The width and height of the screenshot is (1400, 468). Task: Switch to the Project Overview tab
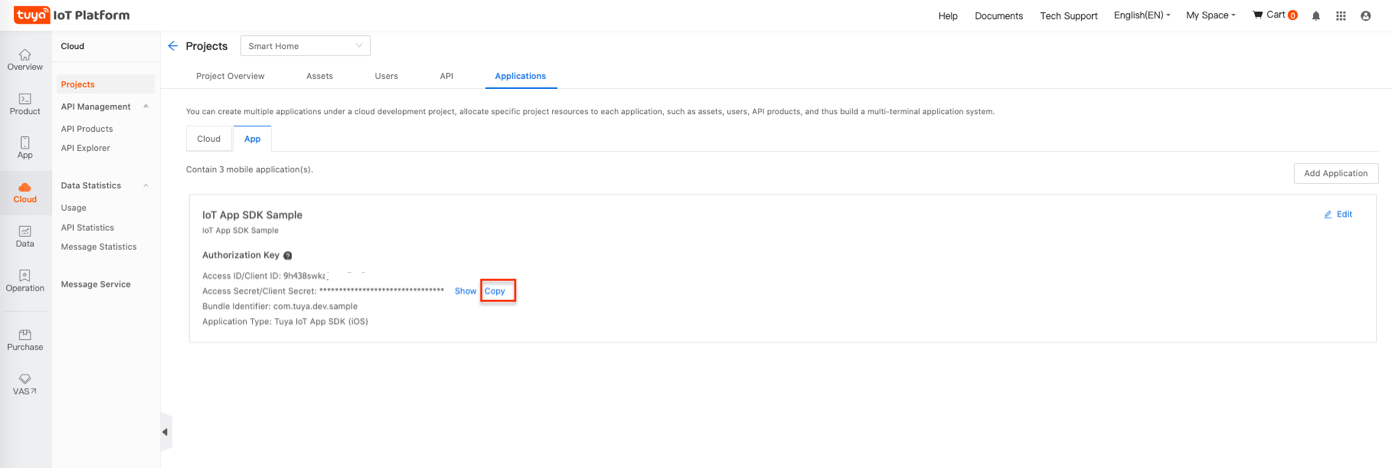pos(230,76)
